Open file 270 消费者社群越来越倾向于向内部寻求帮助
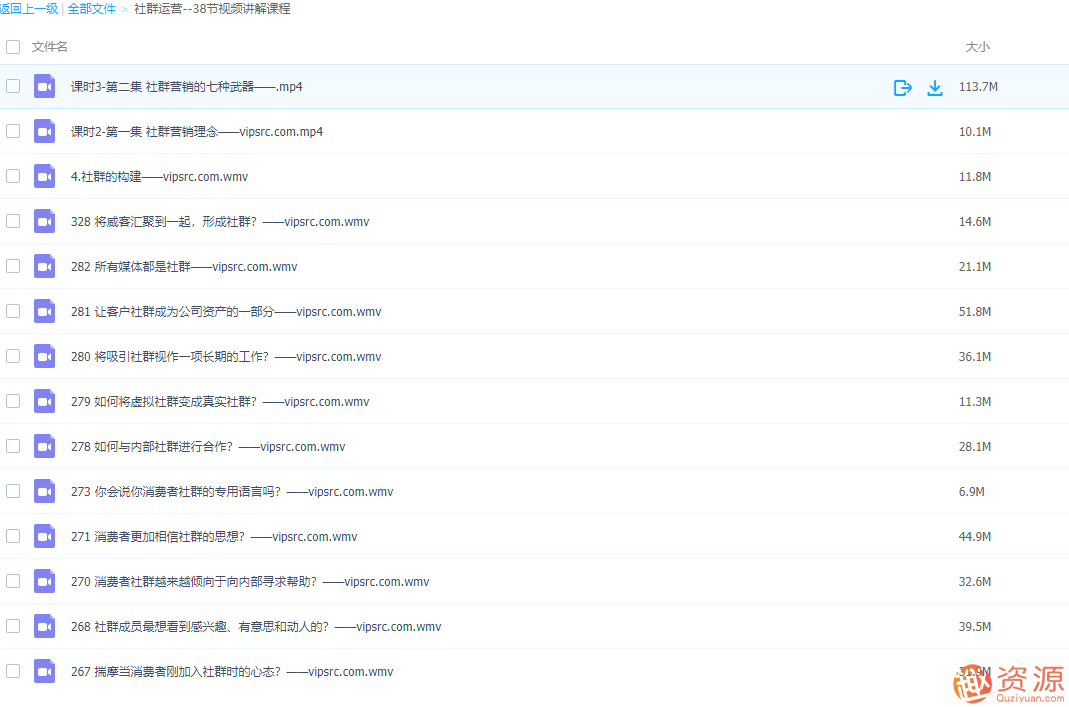The width and height of the screenshot is (1069, 707). (x=250, y=582)
